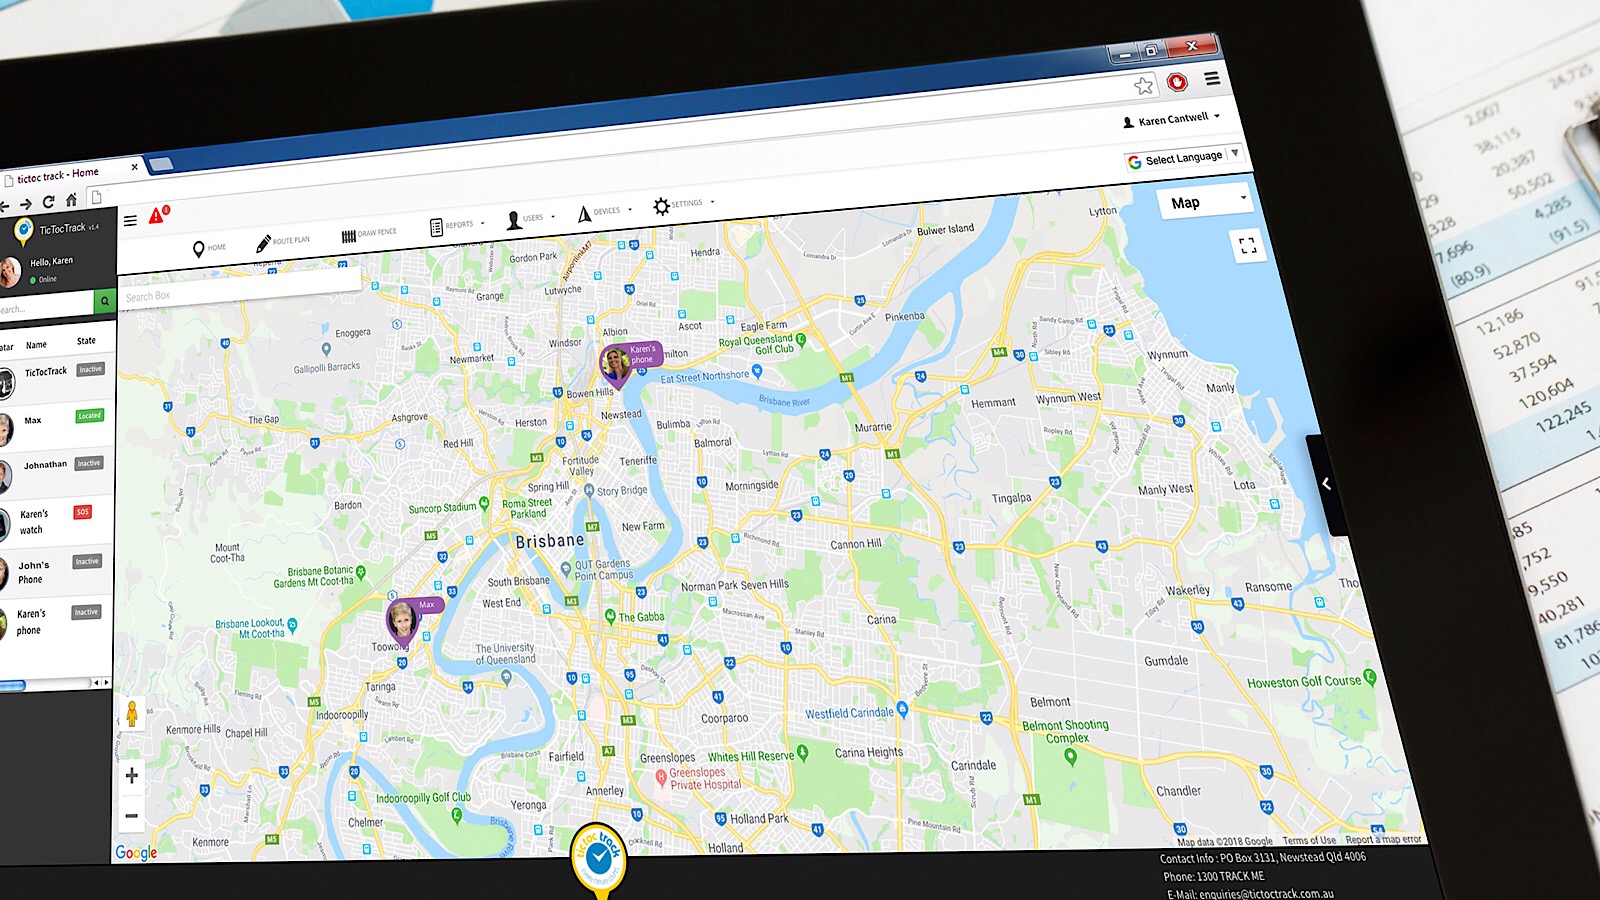Image resolution: width=1600 pixels, height=900 pixels.
Task: Zoom out the map with minus button
Action: coord(131,816)
